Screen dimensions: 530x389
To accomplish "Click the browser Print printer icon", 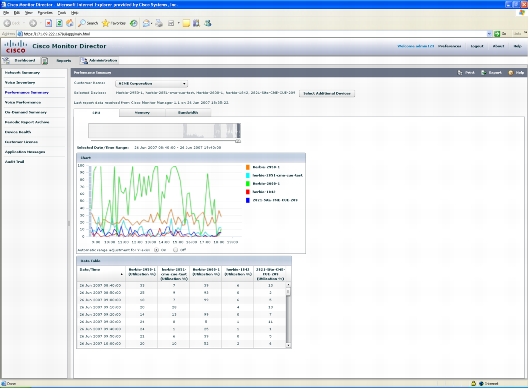I will (159, 23).
